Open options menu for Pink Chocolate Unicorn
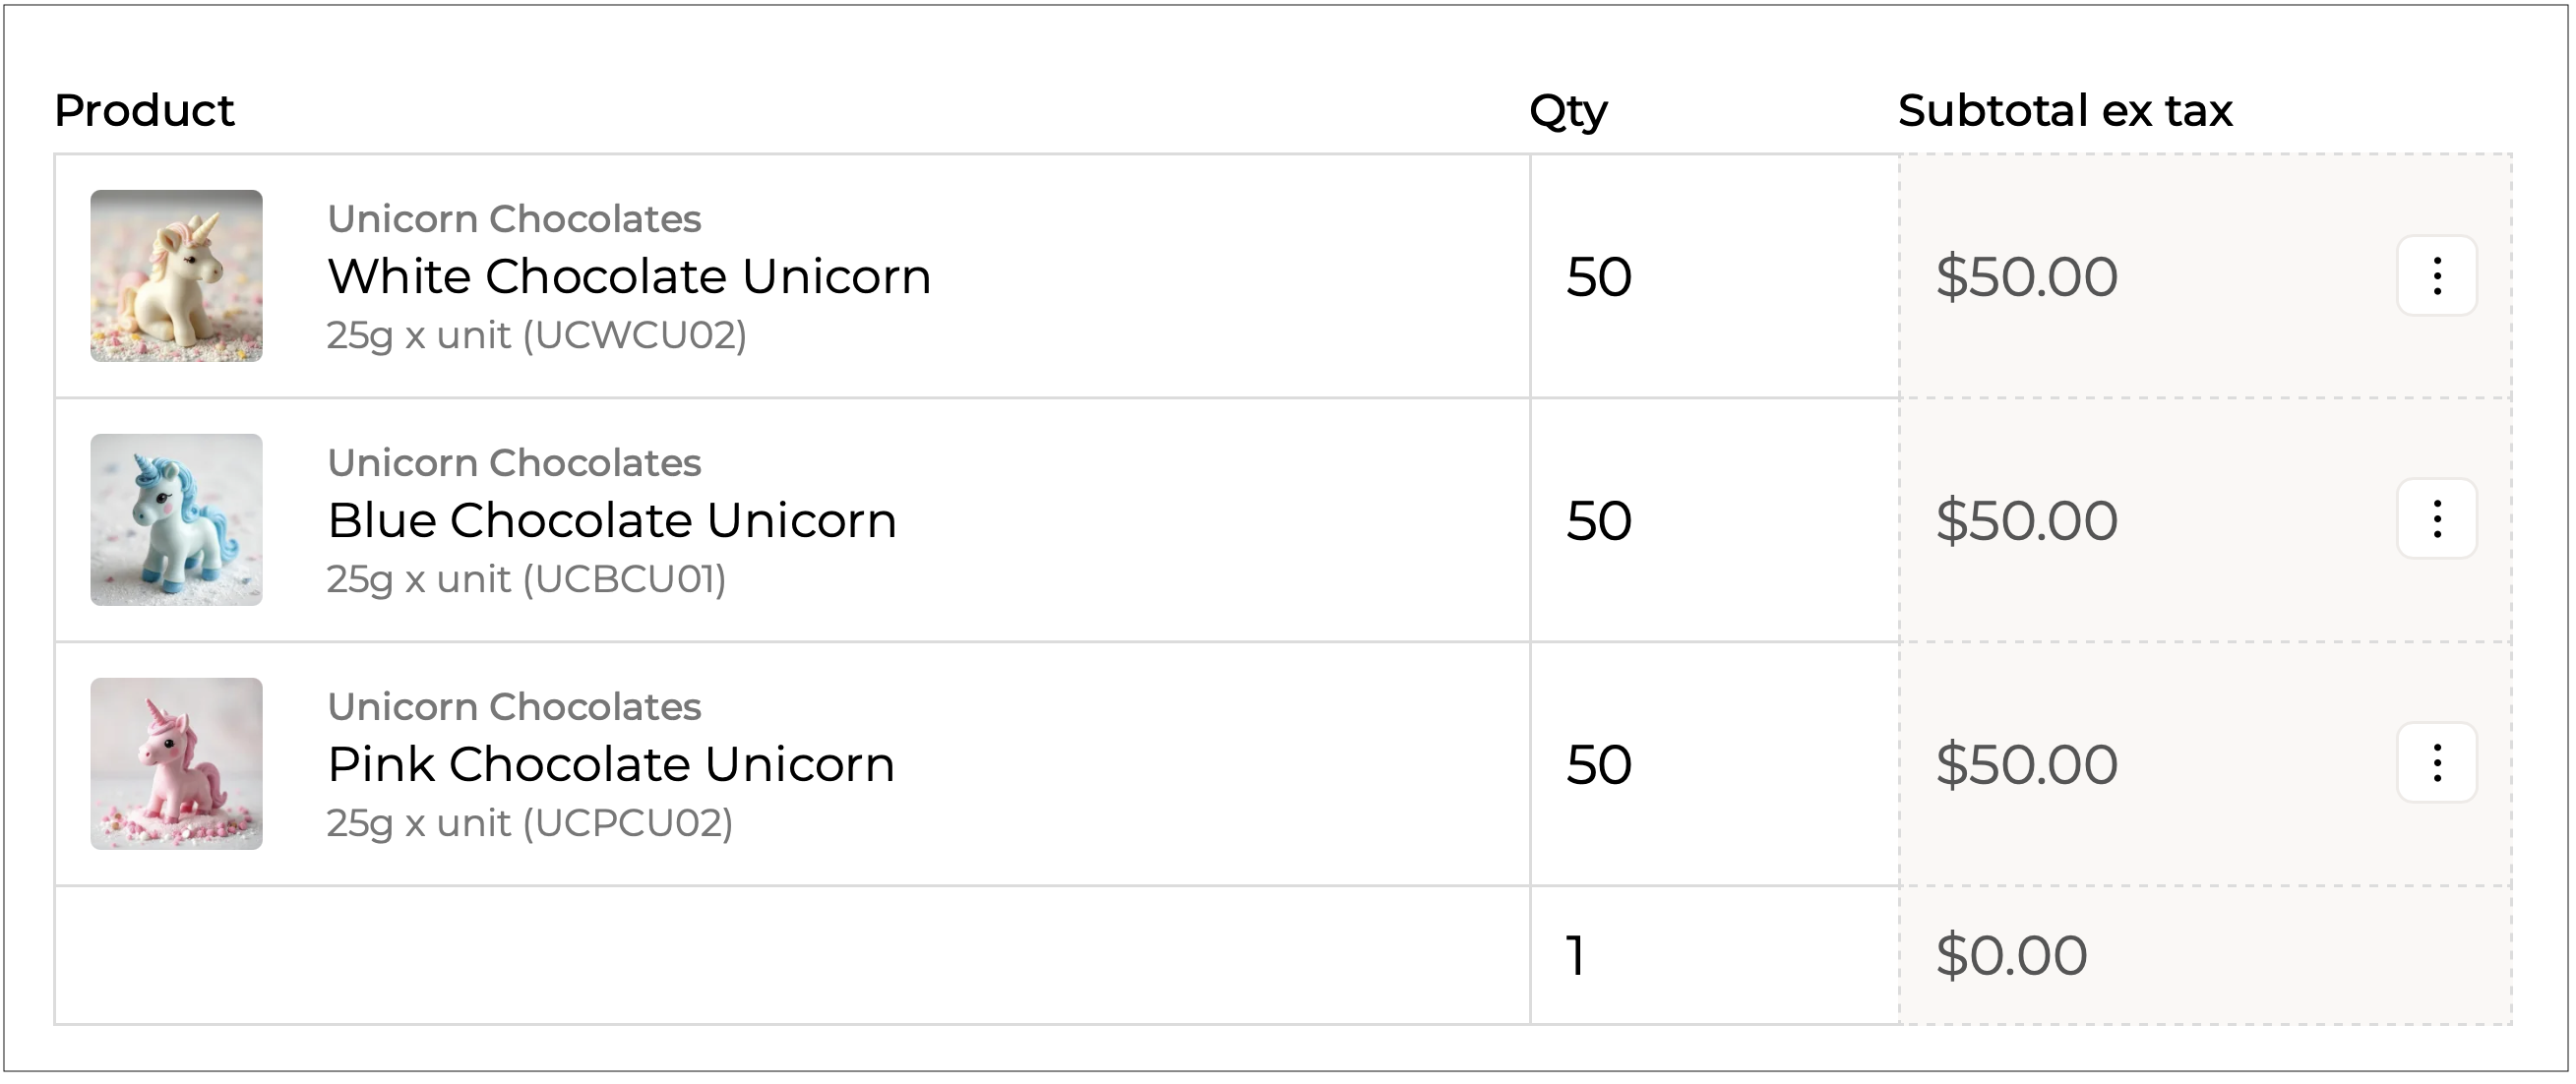This screenshot has width=2576, height=1084. point(2436,763)
